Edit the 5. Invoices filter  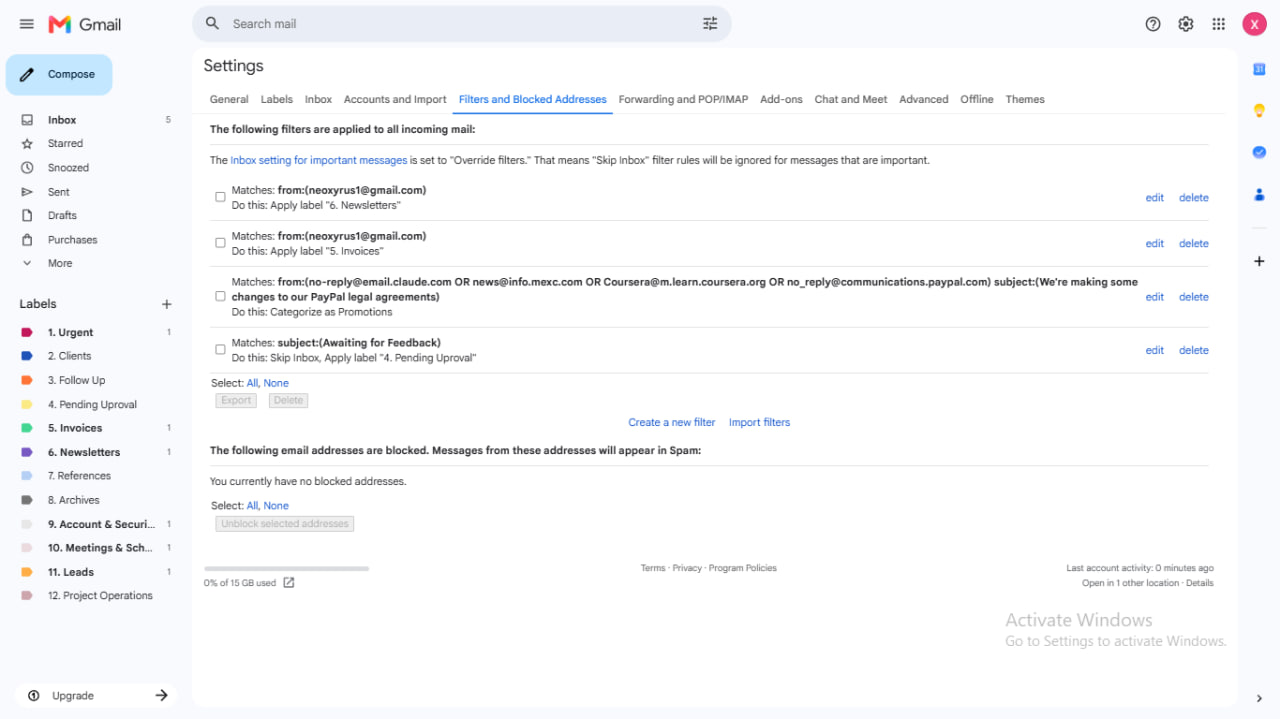(x=1155, y=244)
